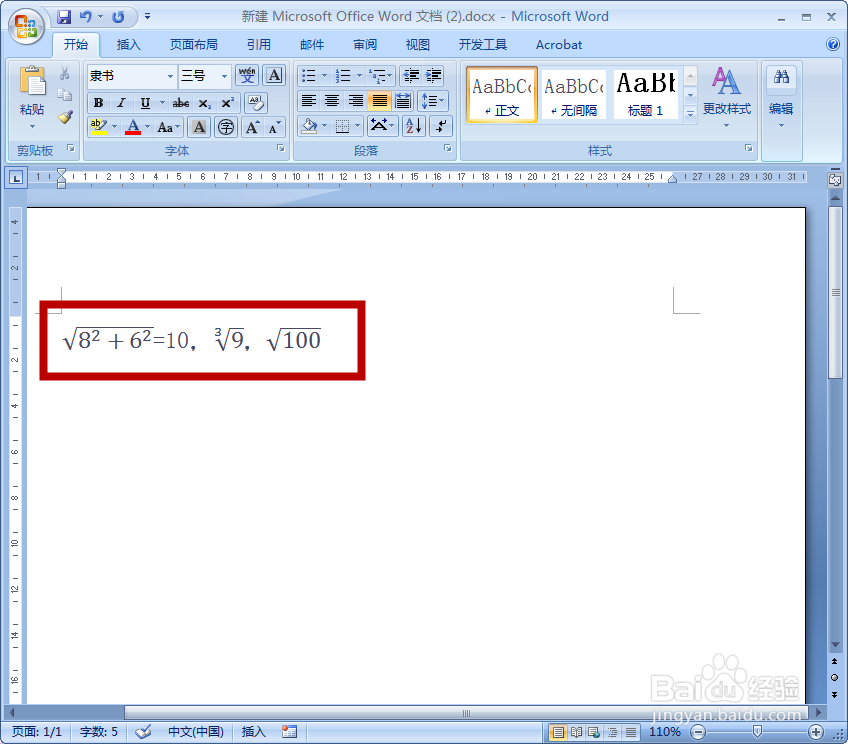Apply character border icon
The image size is (848, 744).
pyautogui.click(x=274, y=75)
